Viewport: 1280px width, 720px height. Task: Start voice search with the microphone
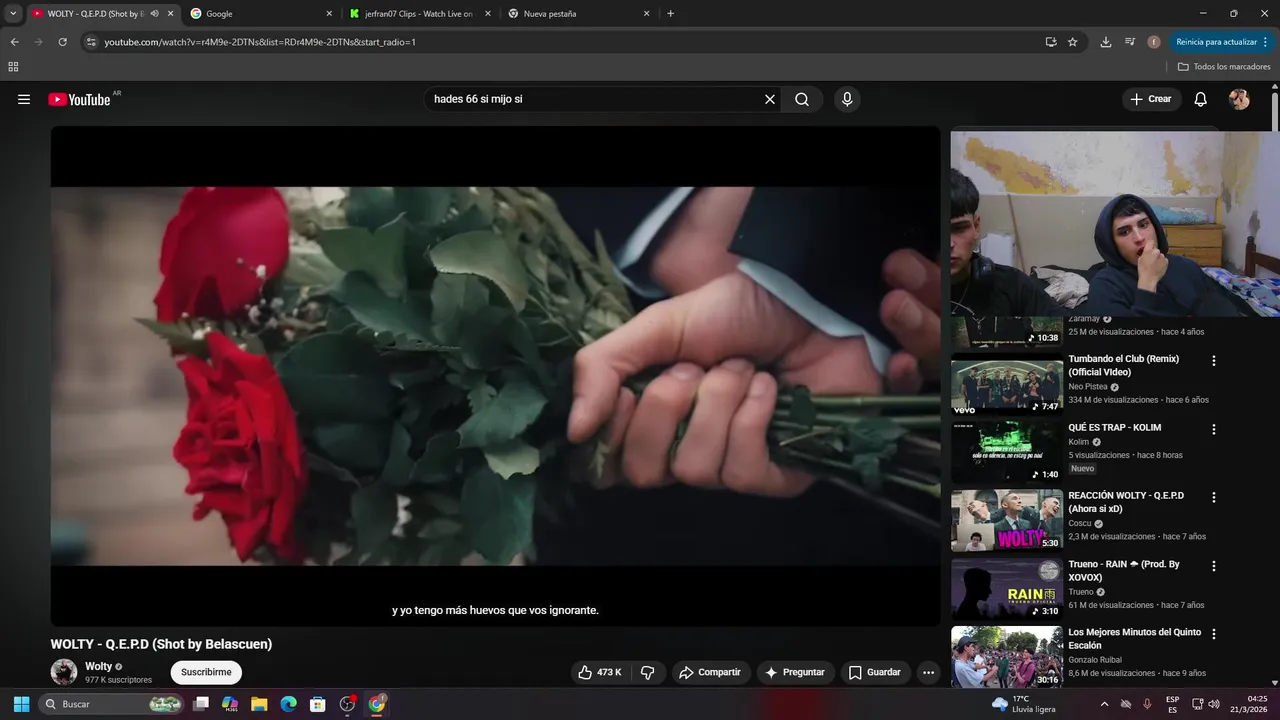coord(847,99)
